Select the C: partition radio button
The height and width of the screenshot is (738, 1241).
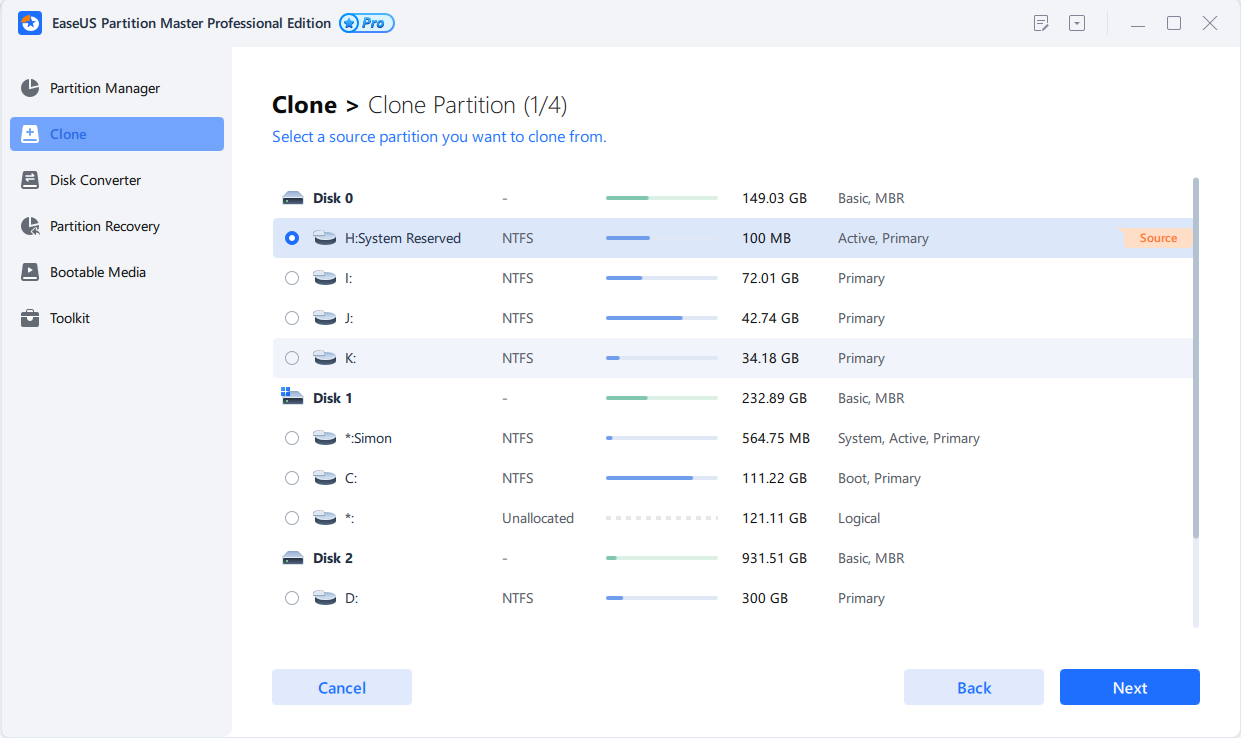(292, 478)
